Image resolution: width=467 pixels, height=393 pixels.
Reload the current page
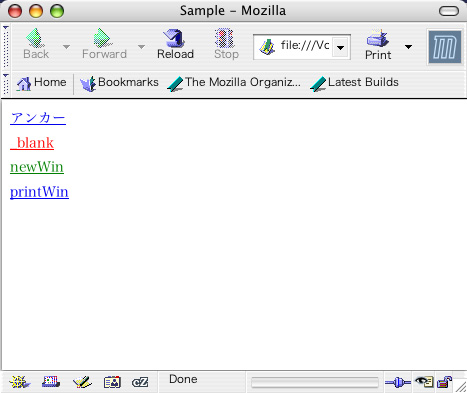(x=175, y=44)
